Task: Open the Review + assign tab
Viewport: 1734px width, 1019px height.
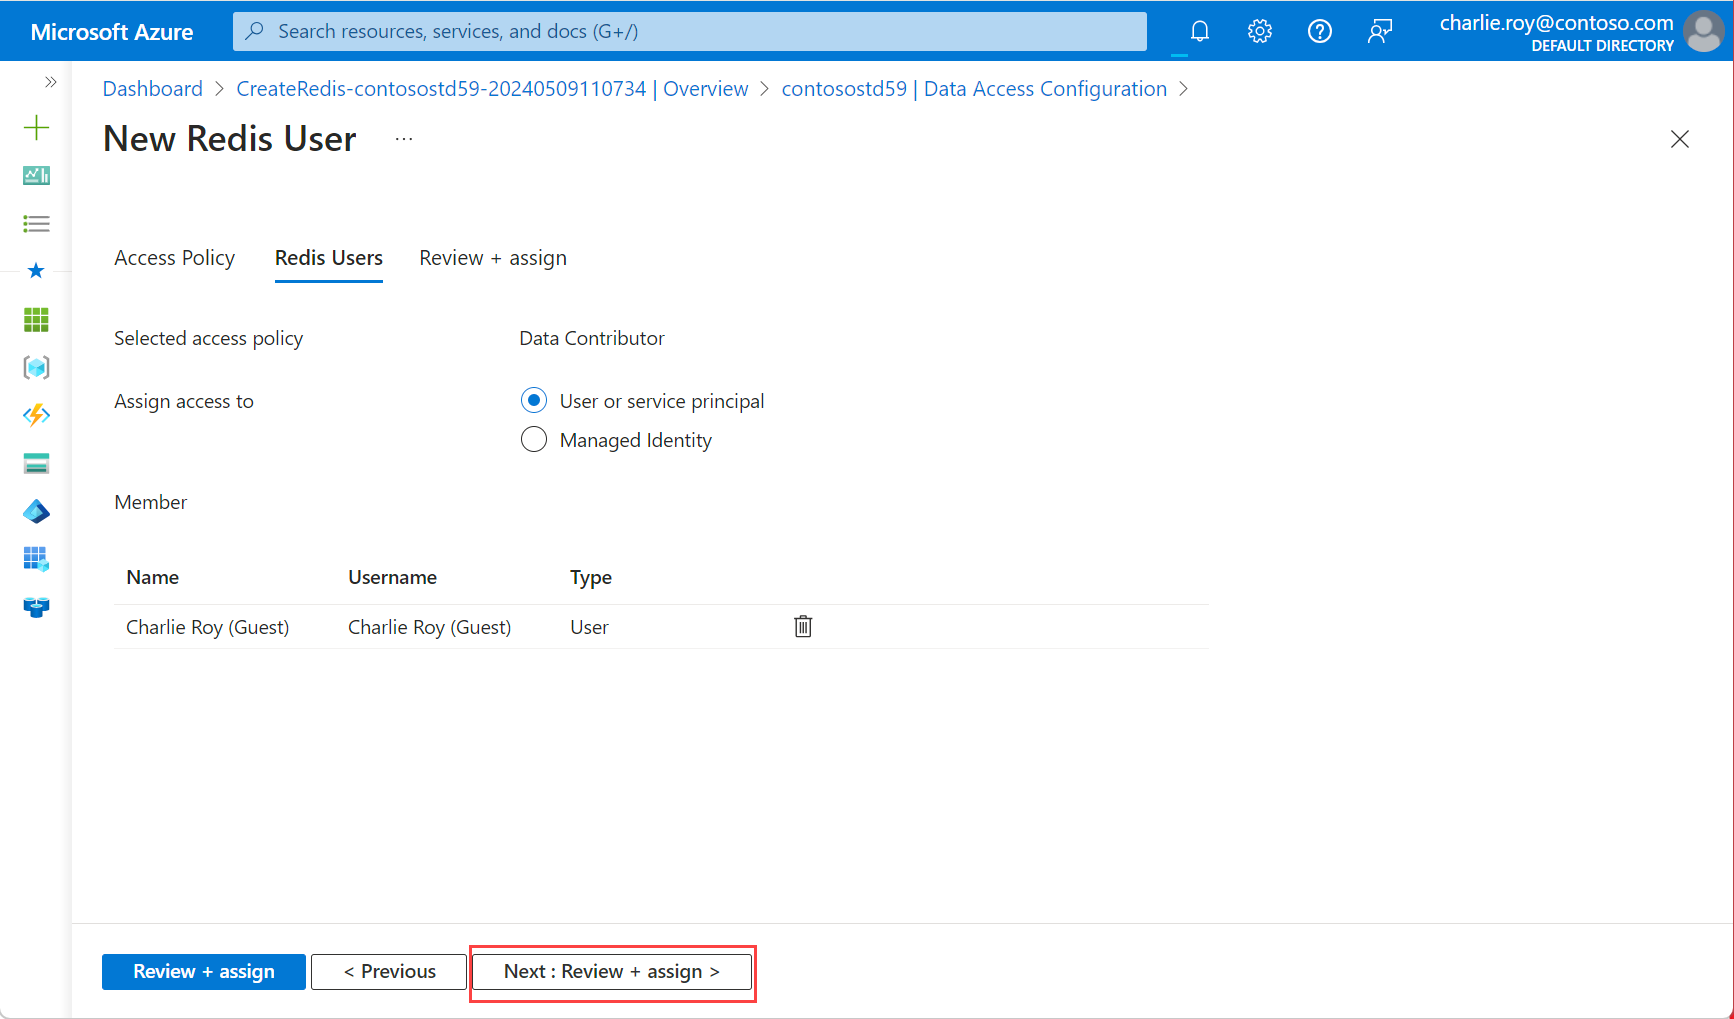Action: click(x=492, y=257)
